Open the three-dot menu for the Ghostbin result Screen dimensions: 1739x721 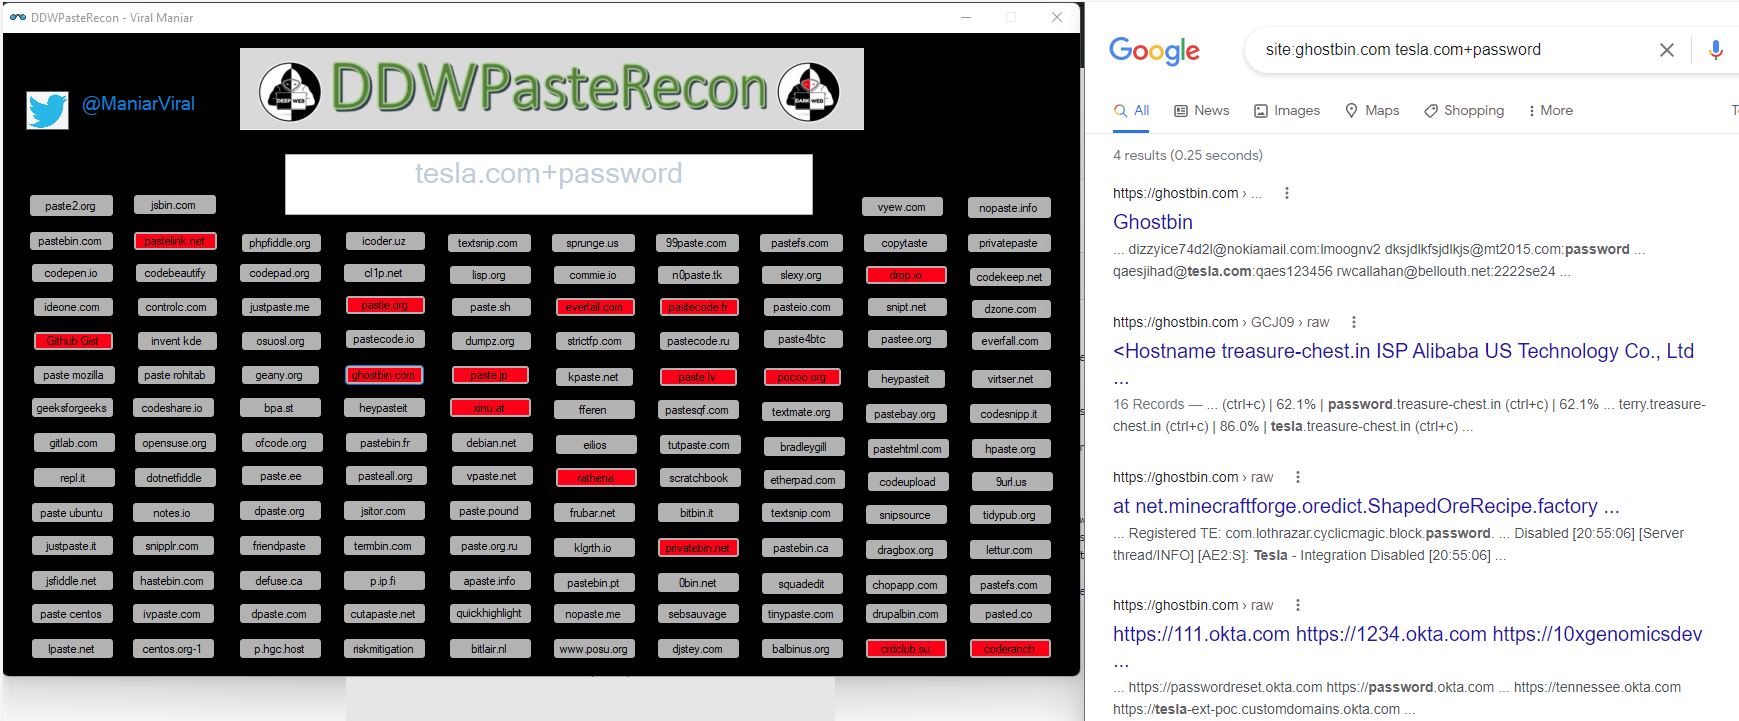[1287, 193]
